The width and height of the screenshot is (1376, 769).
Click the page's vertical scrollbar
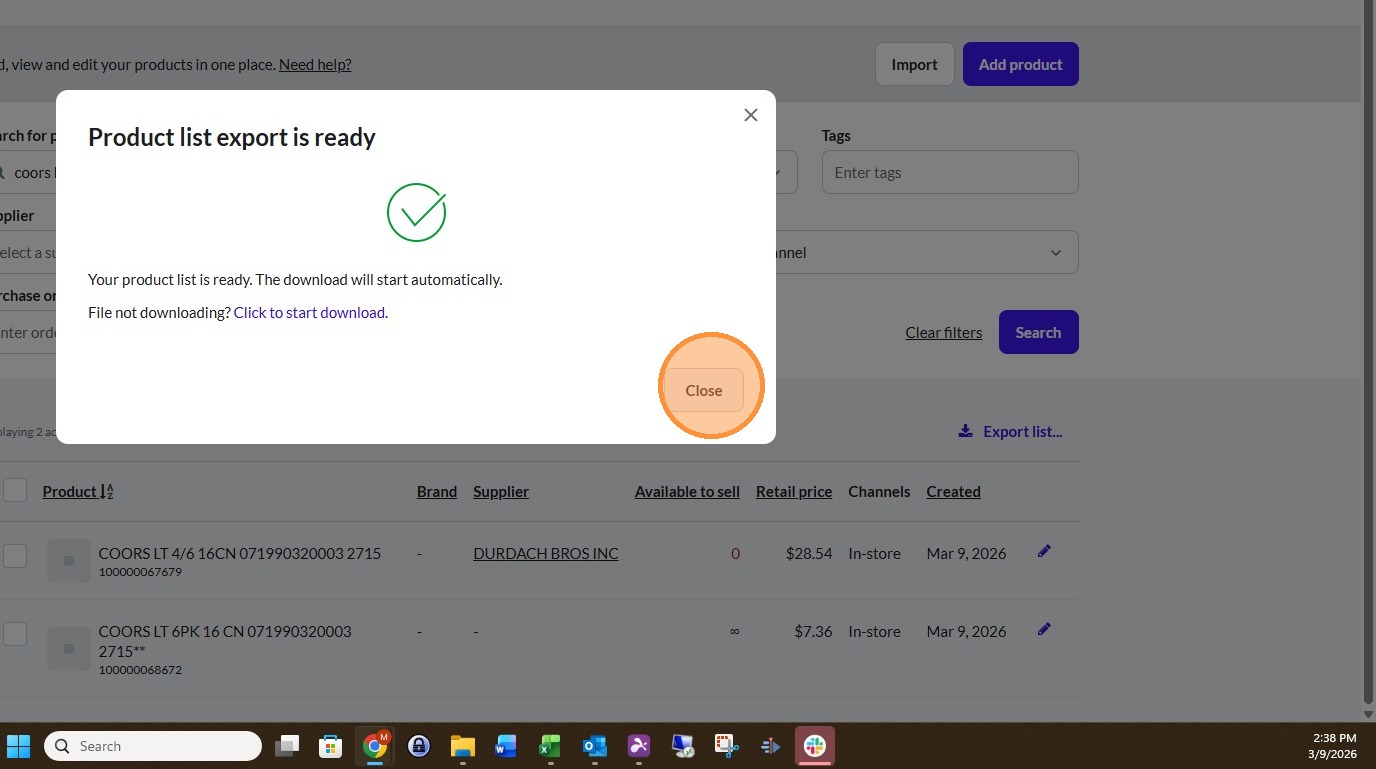pyautogui.click(x=1369, y=350)
